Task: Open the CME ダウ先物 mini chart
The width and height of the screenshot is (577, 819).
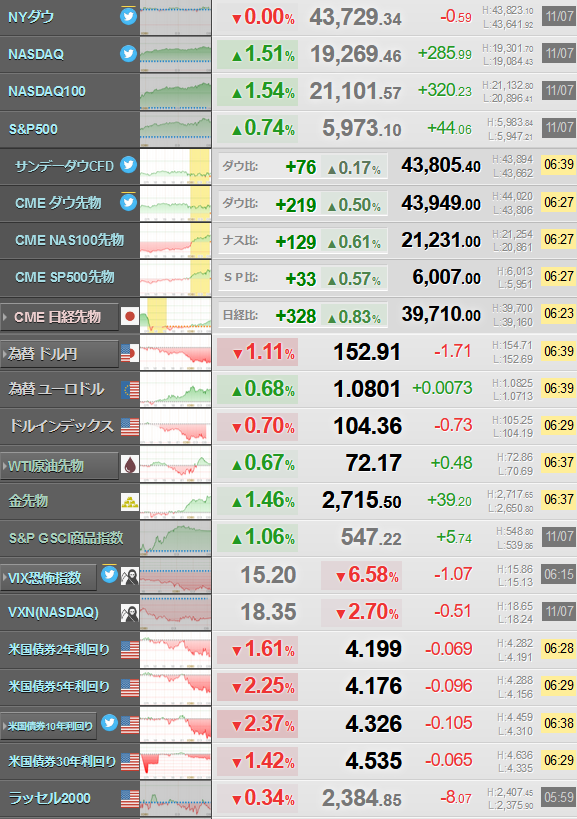Action: [x=175, y=204]
